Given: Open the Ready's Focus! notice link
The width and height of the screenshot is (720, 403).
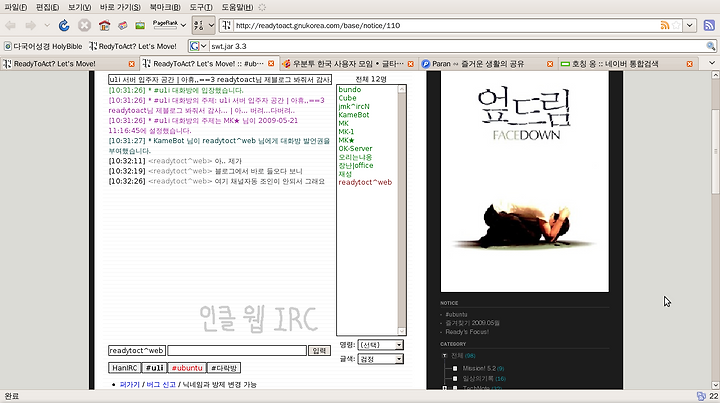Looking at the screenshot, I should [467, 332].
